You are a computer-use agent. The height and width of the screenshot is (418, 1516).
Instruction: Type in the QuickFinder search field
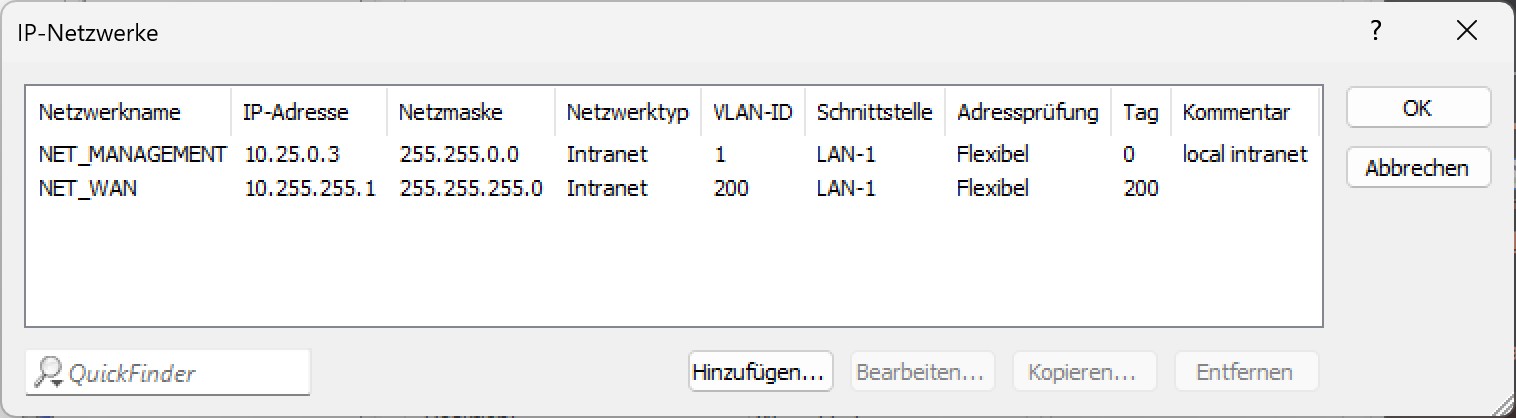click(180, 373)
